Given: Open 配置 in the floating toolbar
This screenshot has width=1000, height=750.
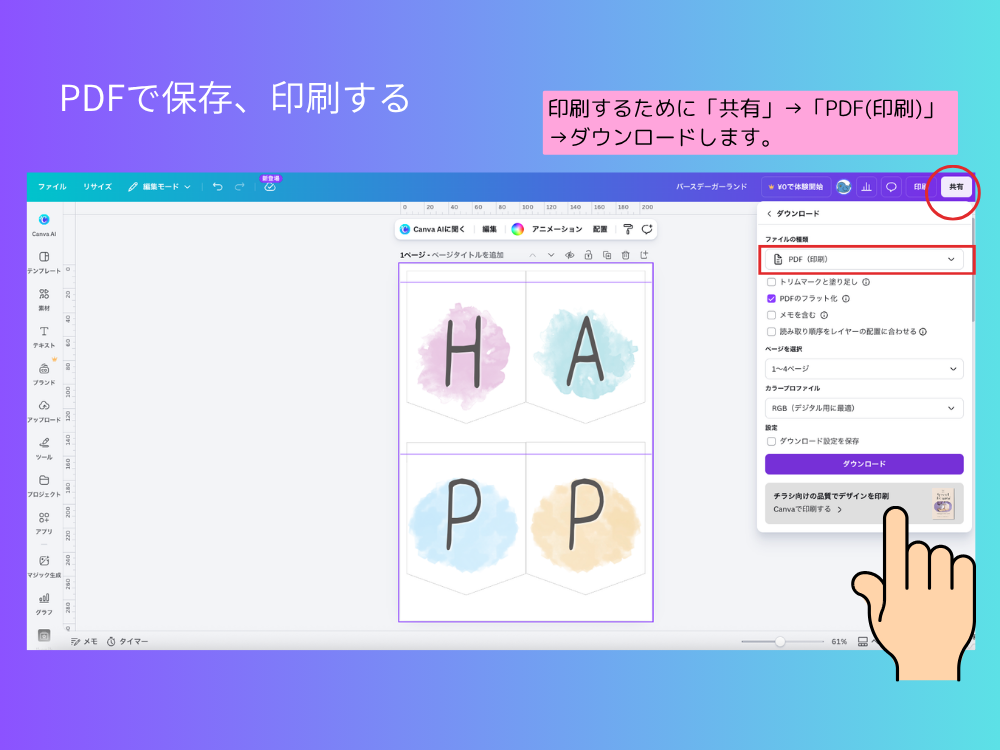Looking at the screenshot, I should pos(600,229).
